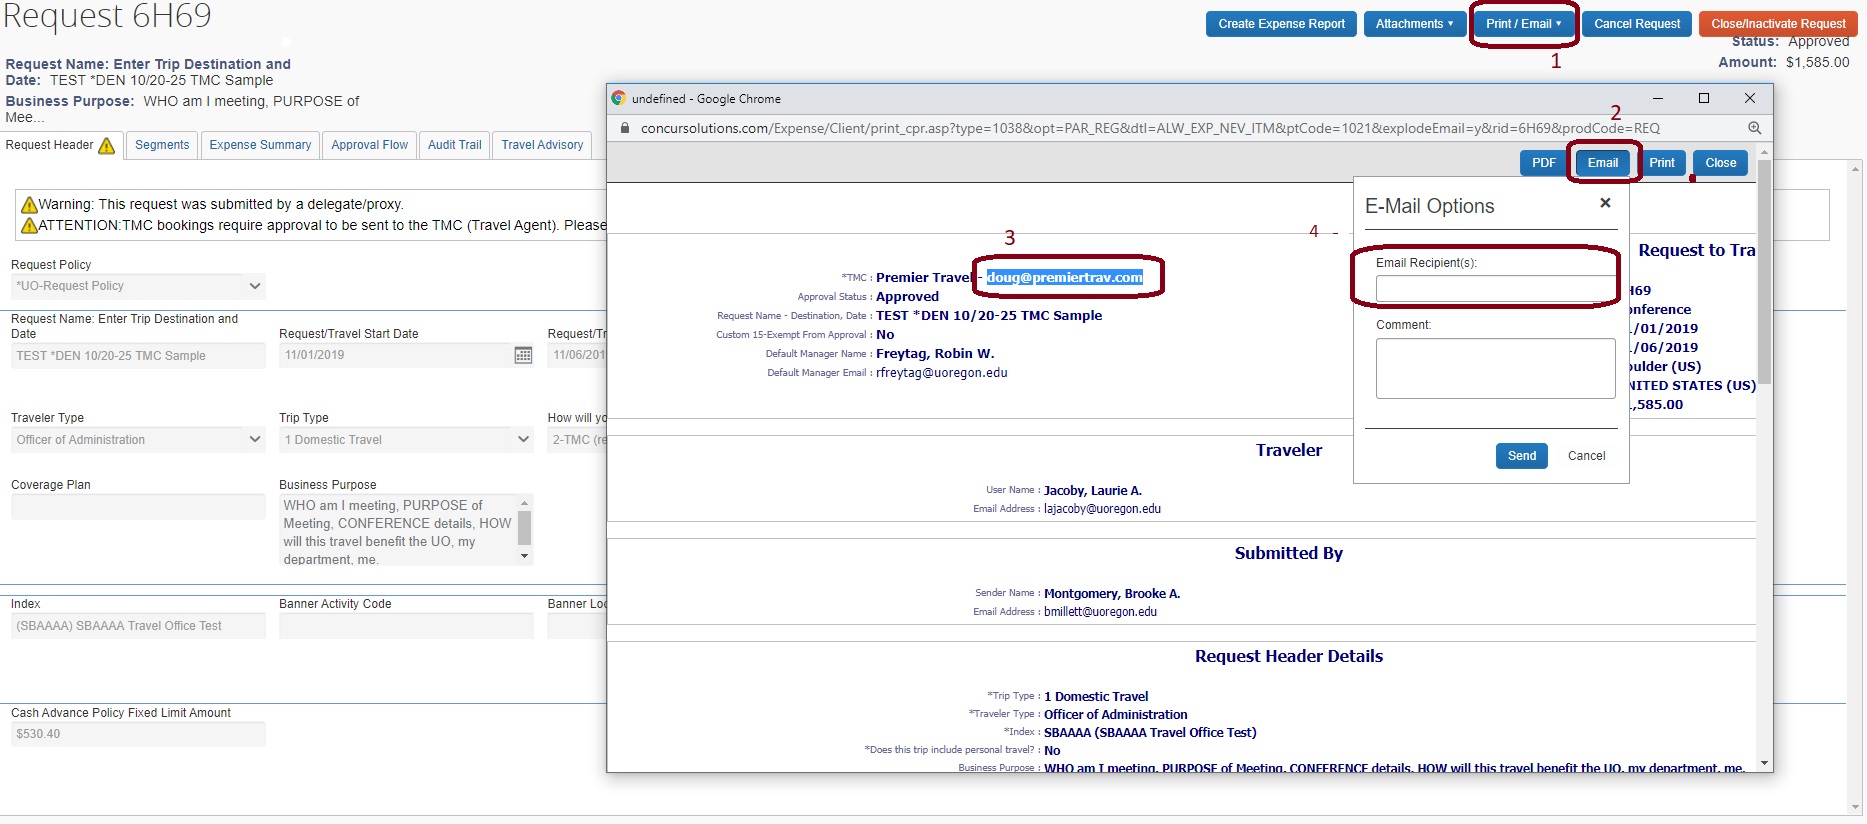The image size is (1867, 824).
Task: Switch to the Expense Summary tab
Action: pyautogui.click(x=260, y=145)
